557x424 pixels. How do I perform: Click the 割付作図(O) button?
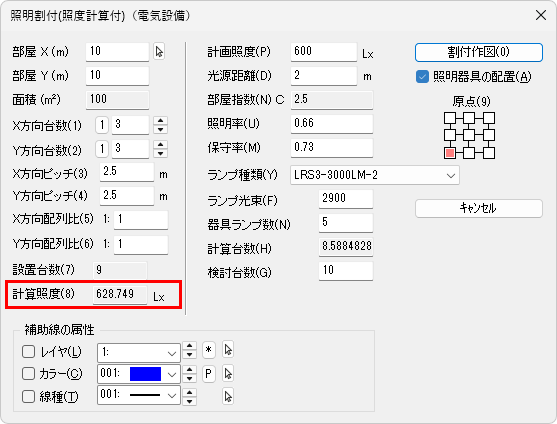pos(478,53)
